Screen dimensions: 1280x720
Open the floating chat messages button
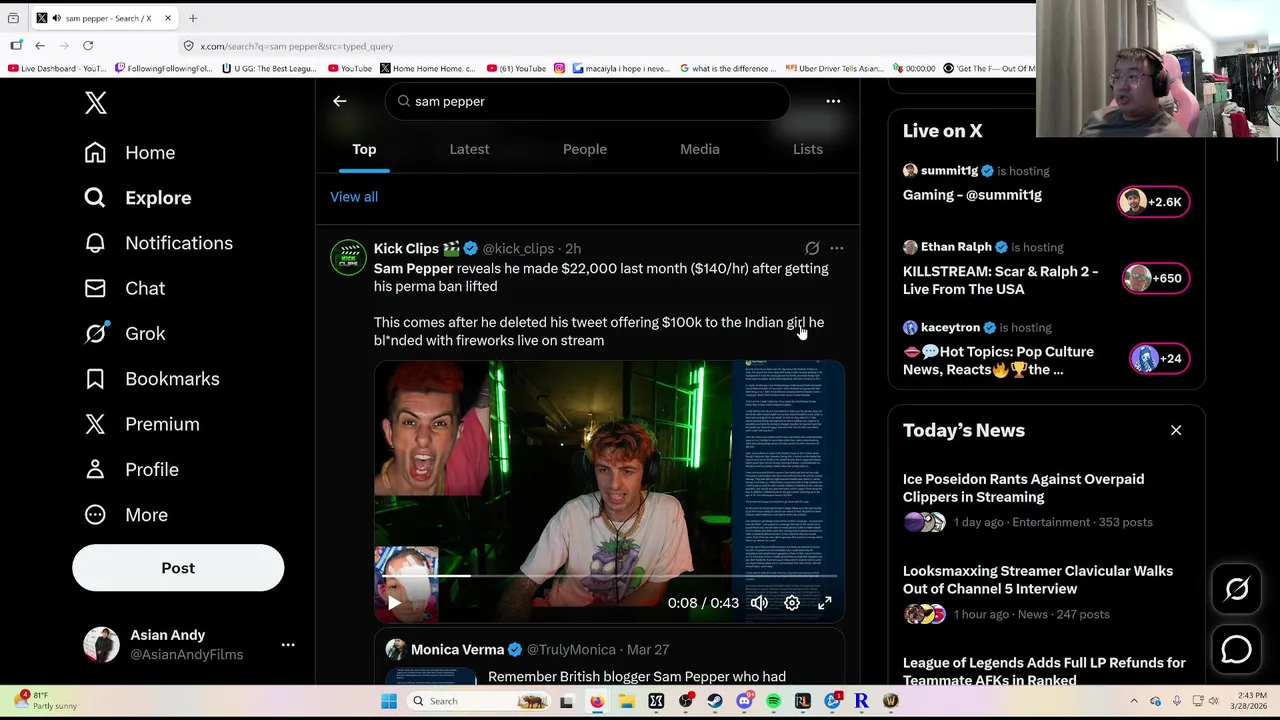(x=1237, y=650)
